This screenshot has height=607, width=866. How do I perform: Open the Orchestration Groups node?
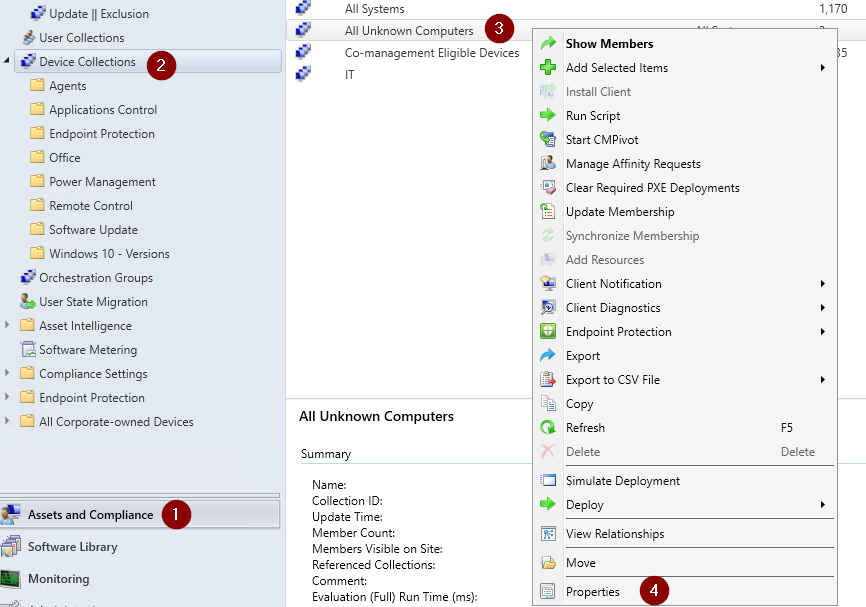(x=96, y=277)
